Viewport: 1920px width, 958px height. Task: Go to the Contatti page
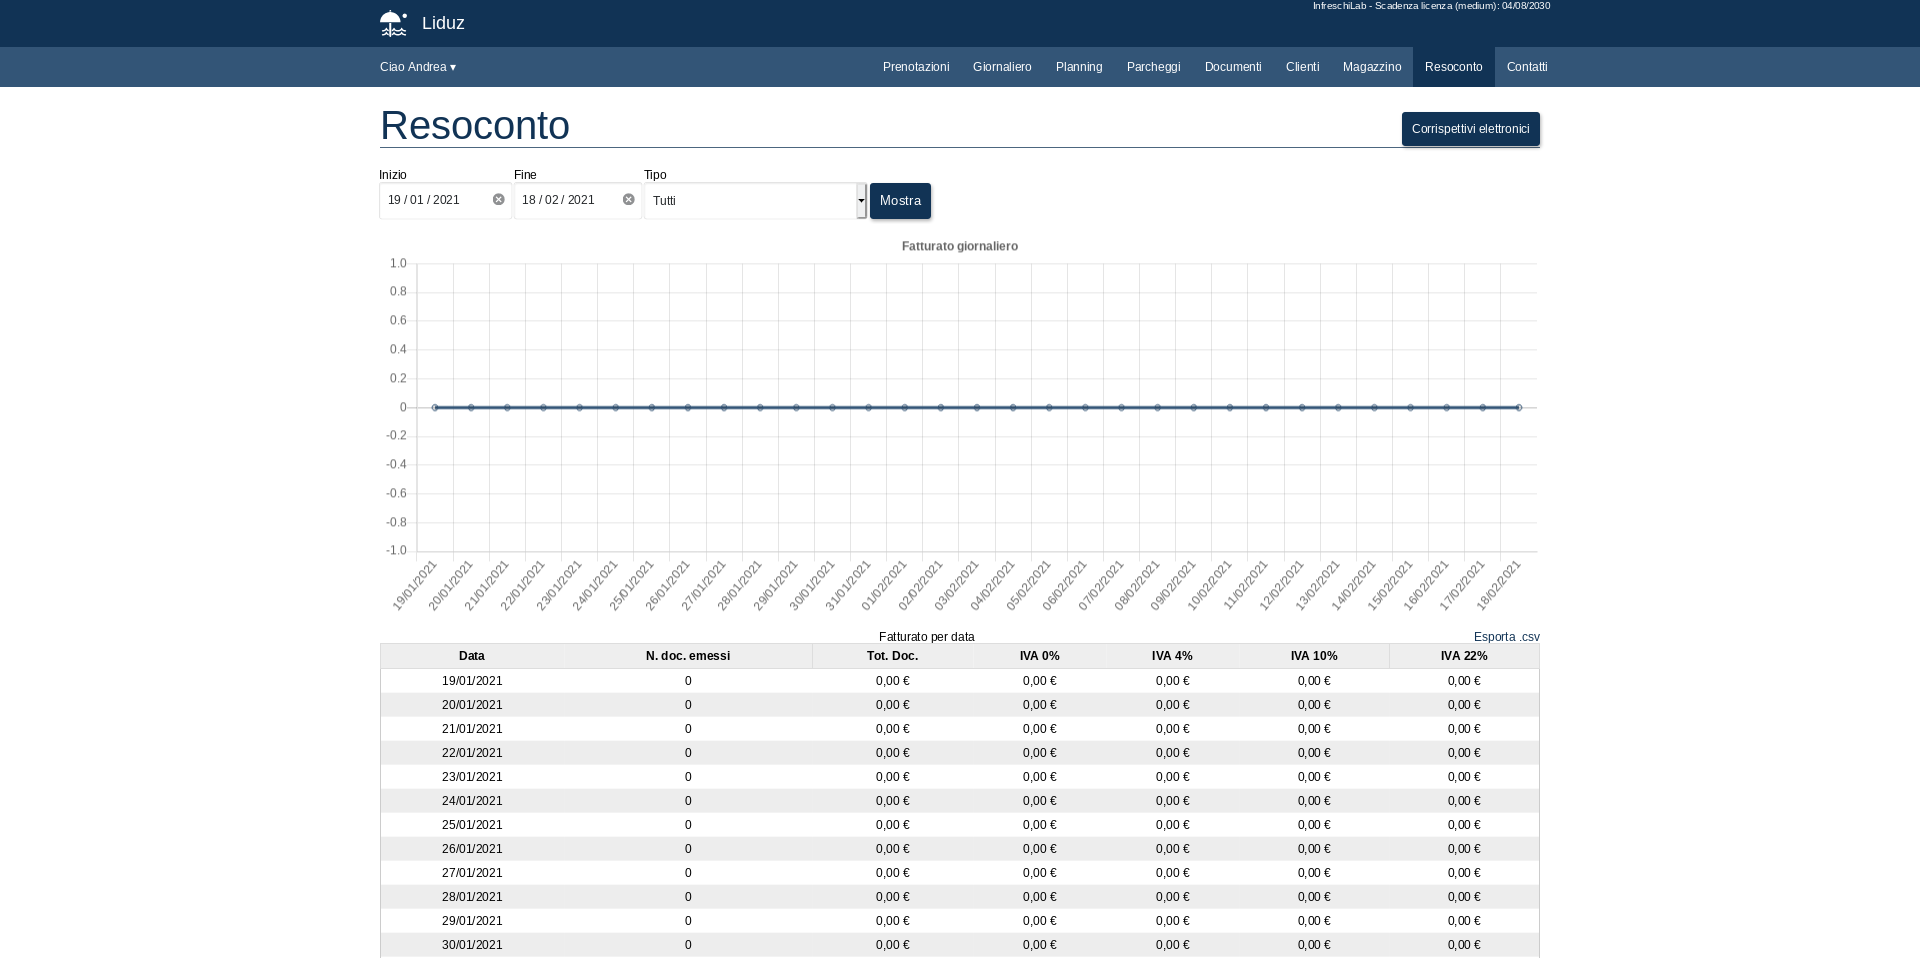[x=1527, y=67]
